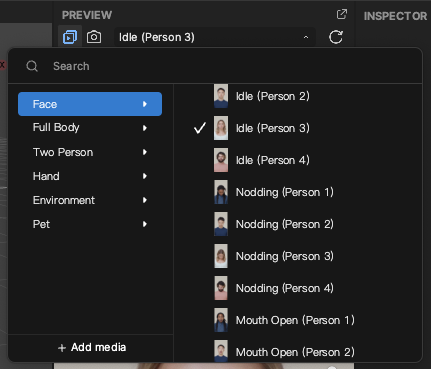Click the Idle (Person 3) thumbnail
The height and width of the screenshot is (369, 431).
click(x=221, y=128)
